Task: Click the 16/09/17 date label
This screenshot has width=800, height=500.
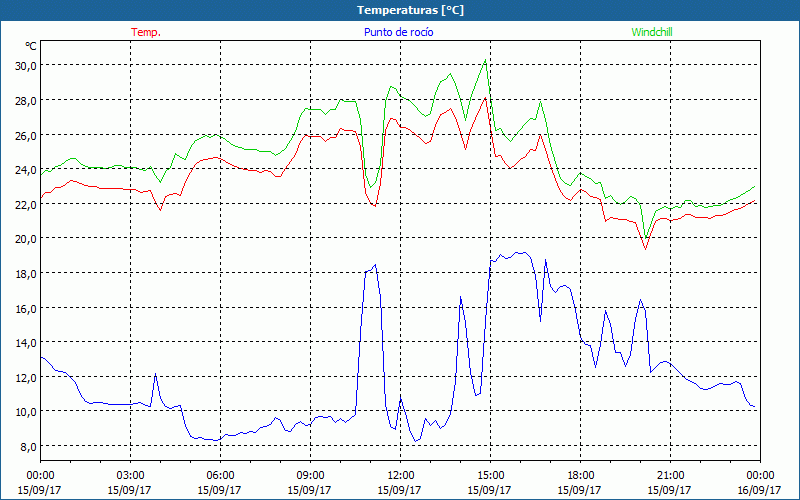Action: coord(759,490)
